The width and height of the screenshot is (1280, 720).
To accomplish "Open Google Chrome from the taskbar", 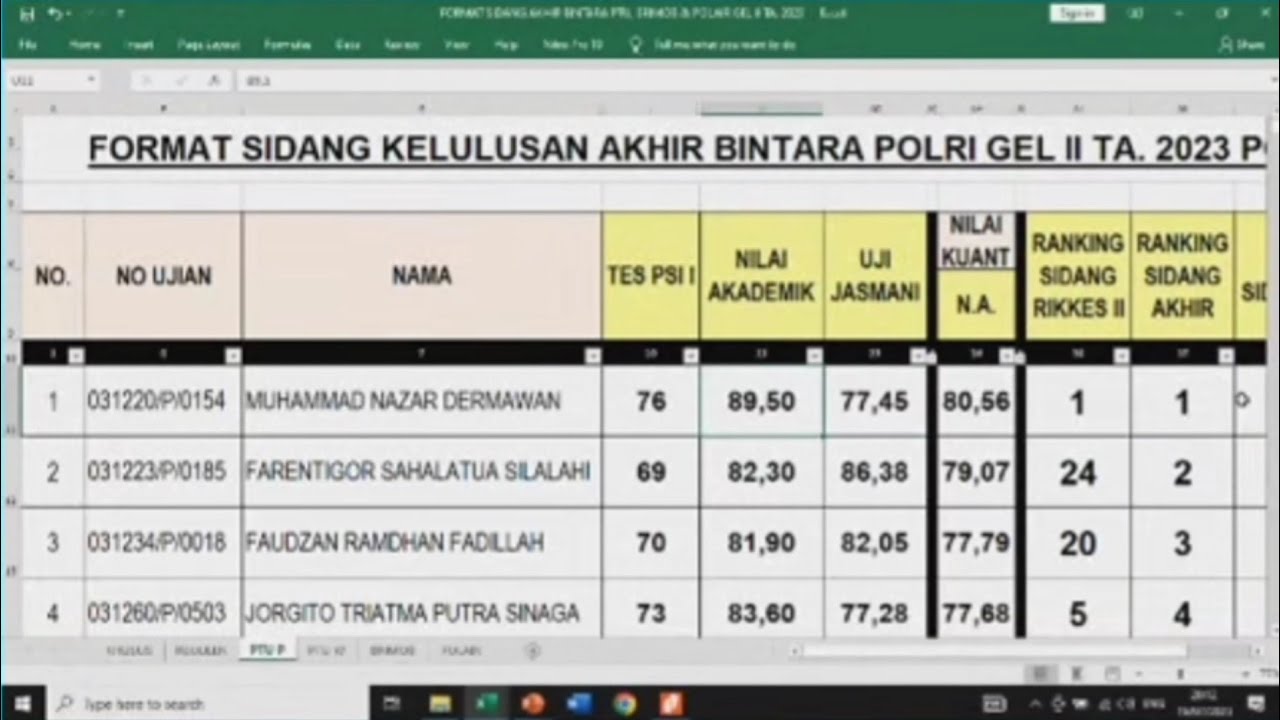I will pyautogui.click(x=625, y=703).
